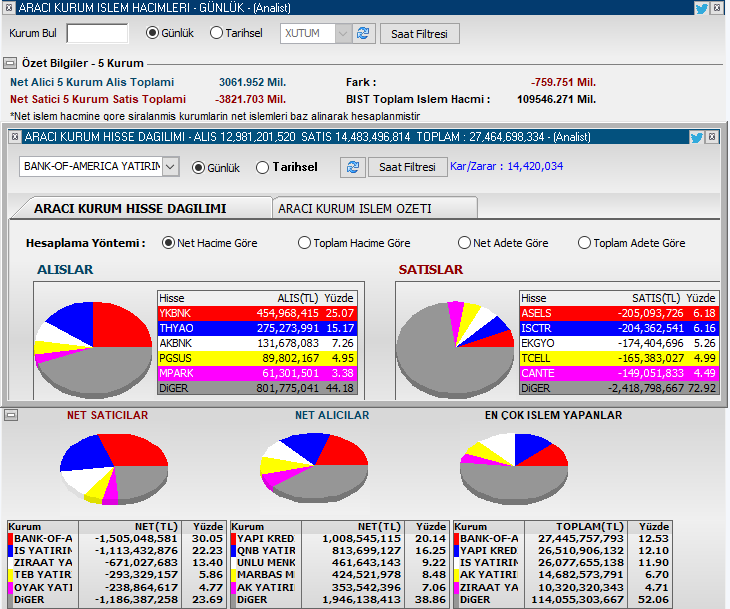Click the Kar/Zarar : 14,420,034 link
Screen dimensions: 730x609
click(x=506, y=166)
